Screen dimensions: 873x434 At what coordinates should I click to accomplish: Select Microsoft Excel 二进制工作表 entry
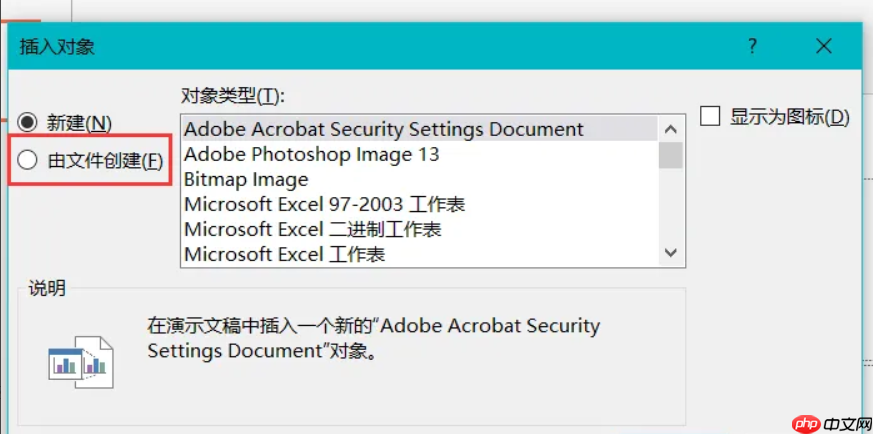pos(313,229)
